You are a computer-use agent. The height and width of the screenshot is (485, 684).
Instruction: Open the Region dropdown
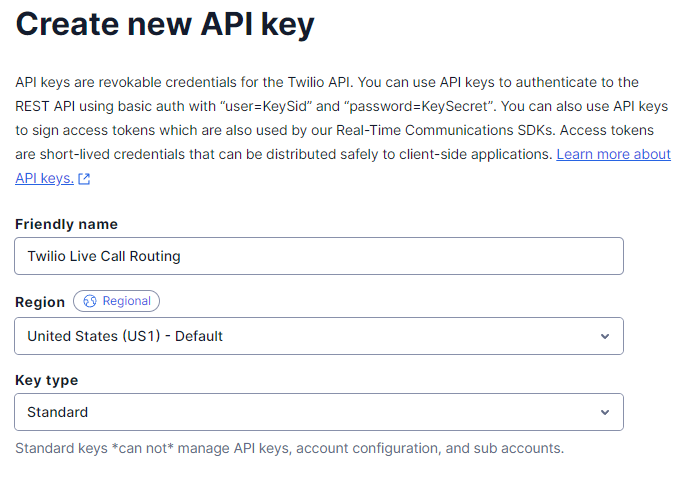click(x=319, y=336)
